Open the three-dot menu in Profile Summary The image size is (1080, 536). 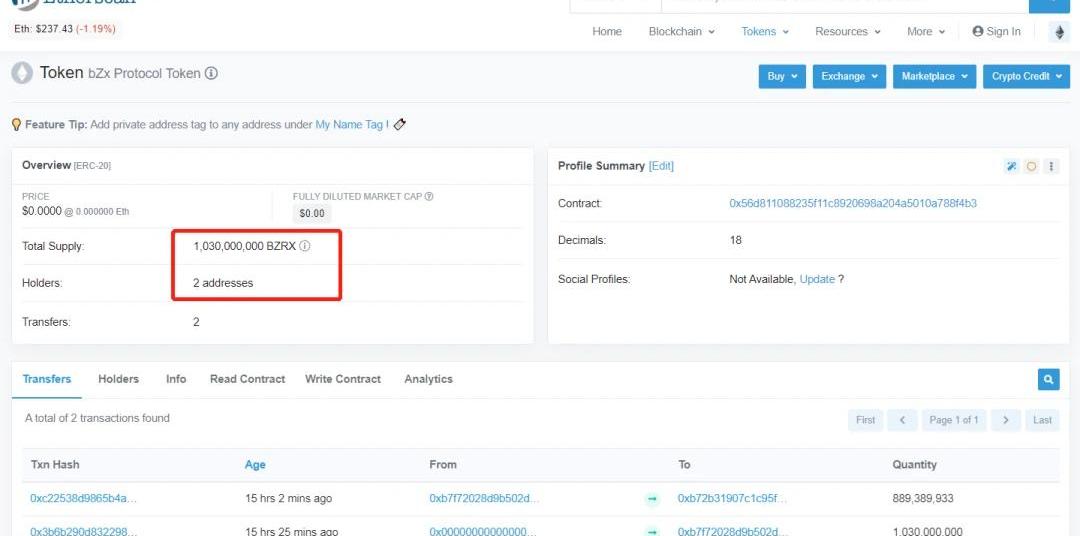[x=1051, y=166]
